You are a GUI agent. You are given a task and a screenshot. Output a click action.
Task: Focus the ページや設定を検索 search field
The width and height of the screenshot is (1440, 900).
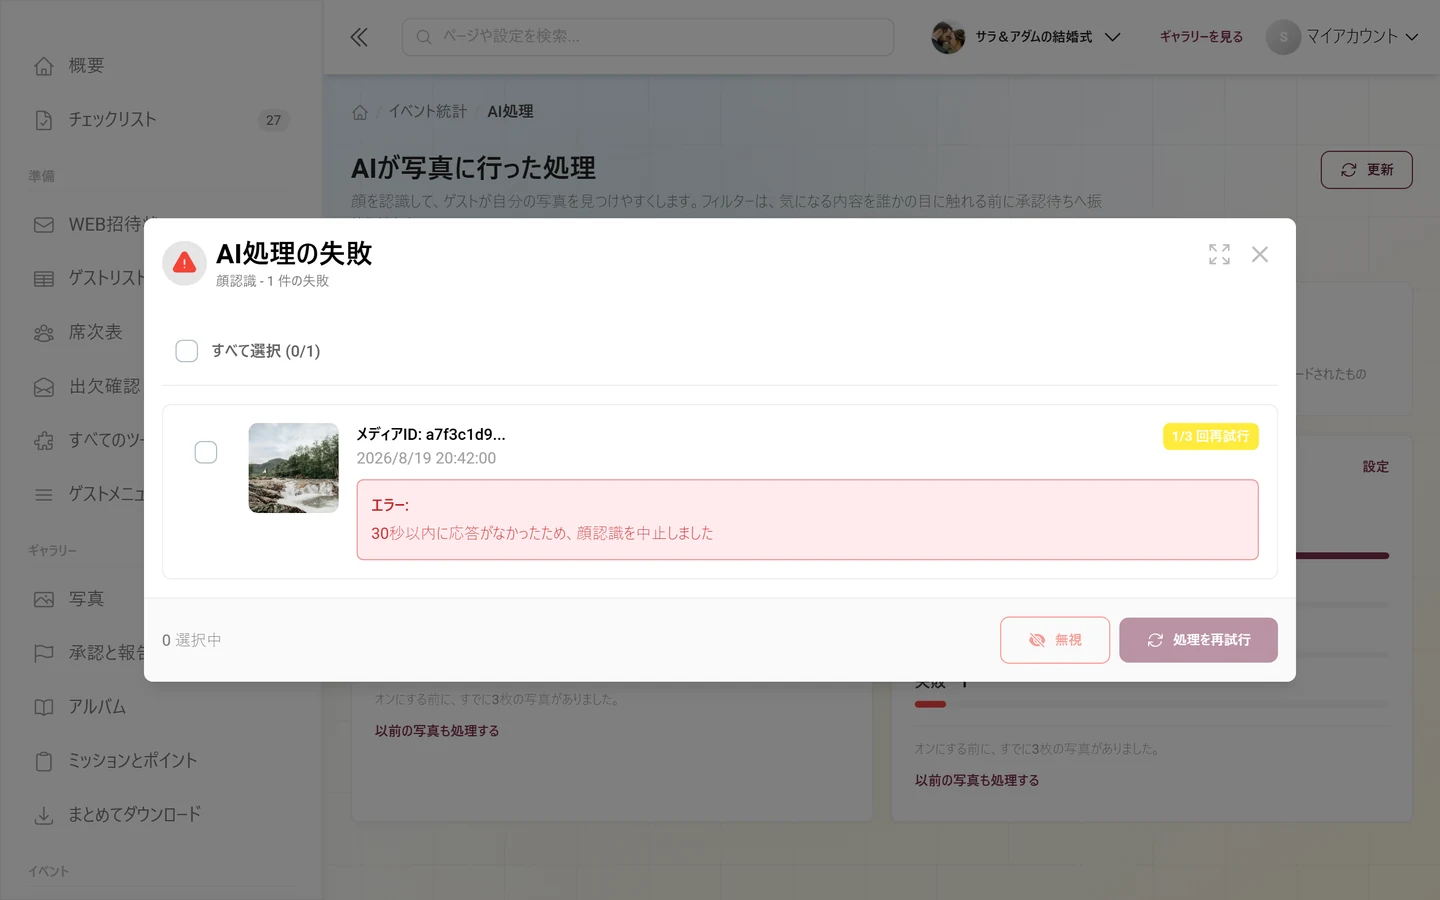coord(648,37)
